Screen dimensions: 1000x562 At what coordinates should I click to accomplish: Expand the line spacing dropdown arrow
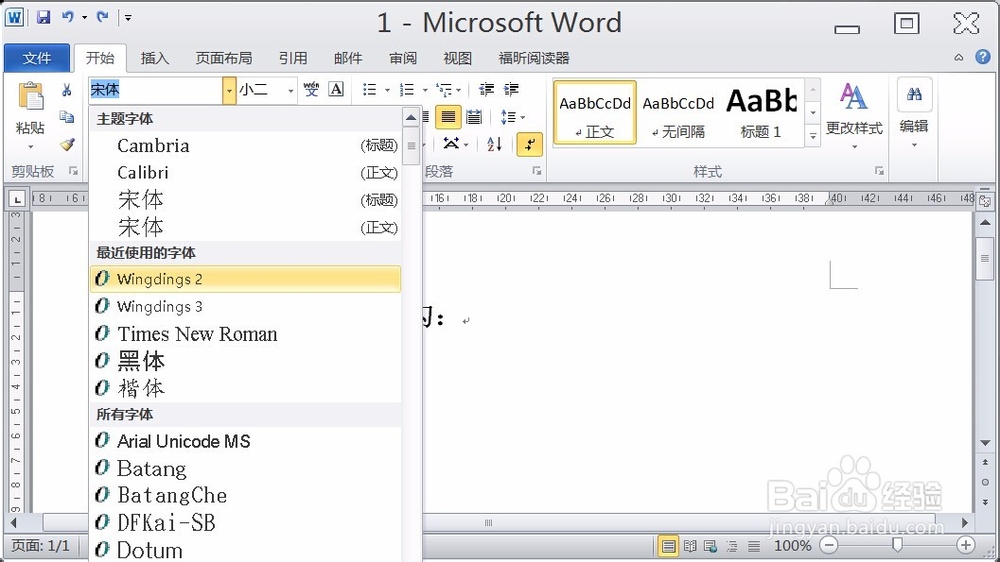(523, 117)
